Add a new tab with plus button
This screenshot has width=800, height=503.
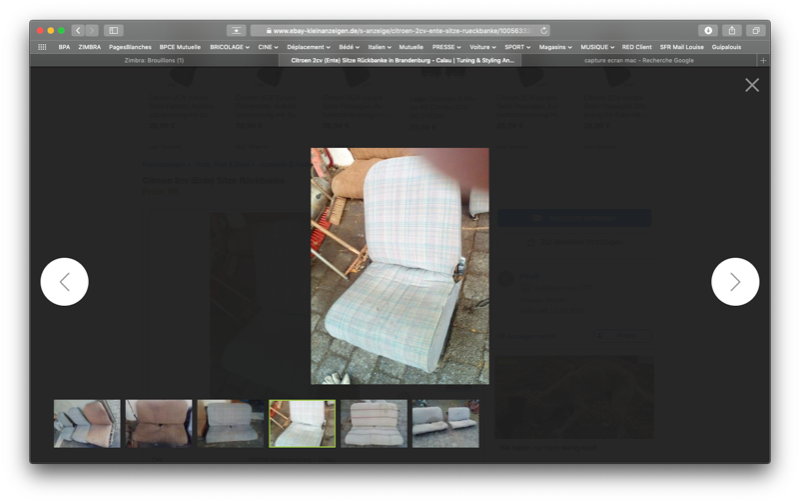pos(763,60)
